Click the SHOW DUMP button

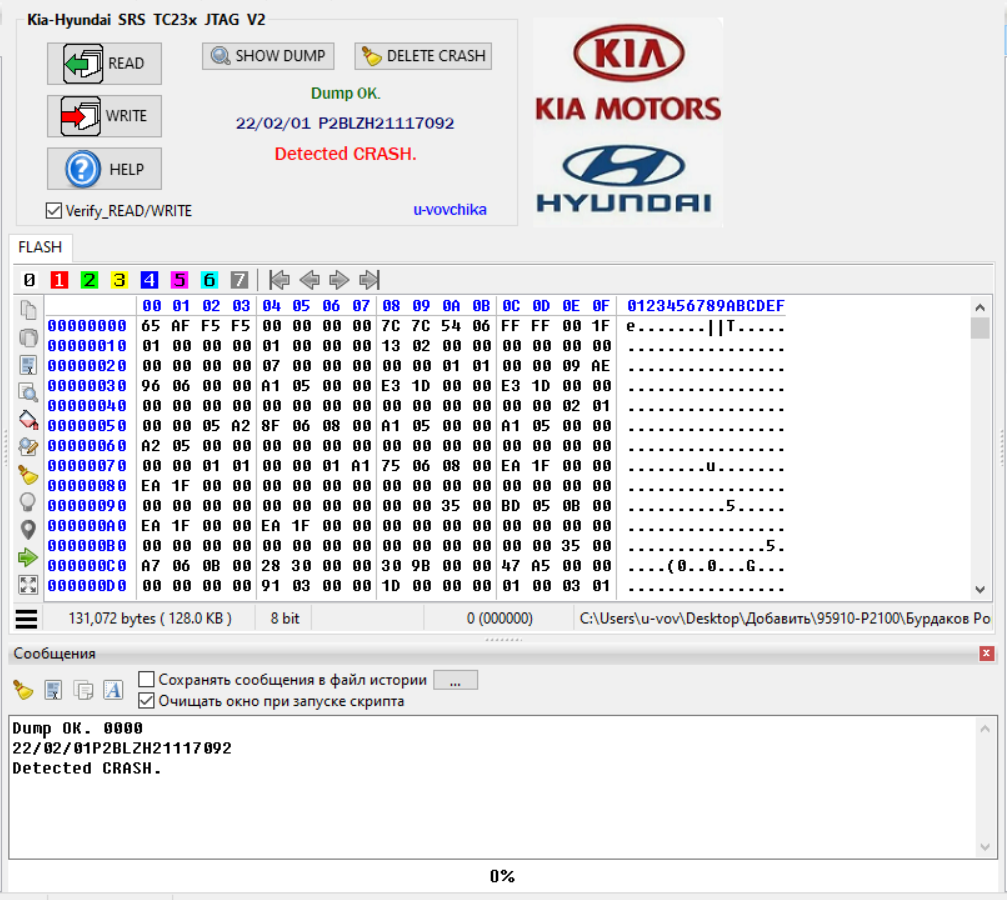point(268,56)
